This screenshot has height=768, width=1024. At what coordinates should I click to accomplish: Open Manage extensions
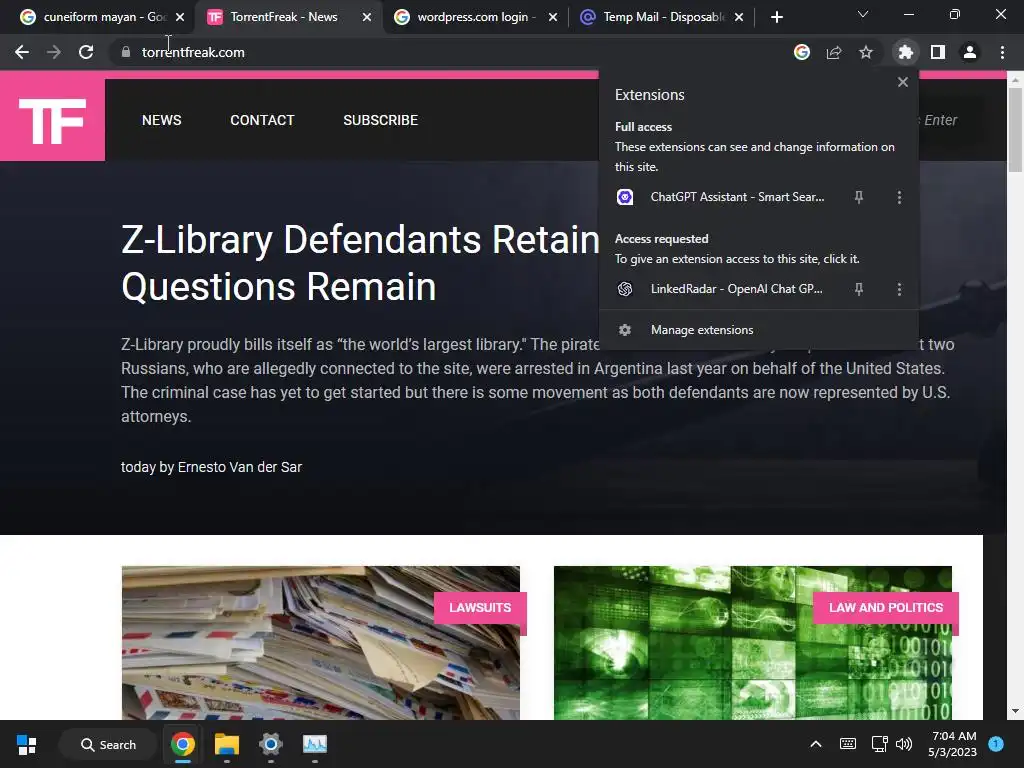(x=759, y=330)
